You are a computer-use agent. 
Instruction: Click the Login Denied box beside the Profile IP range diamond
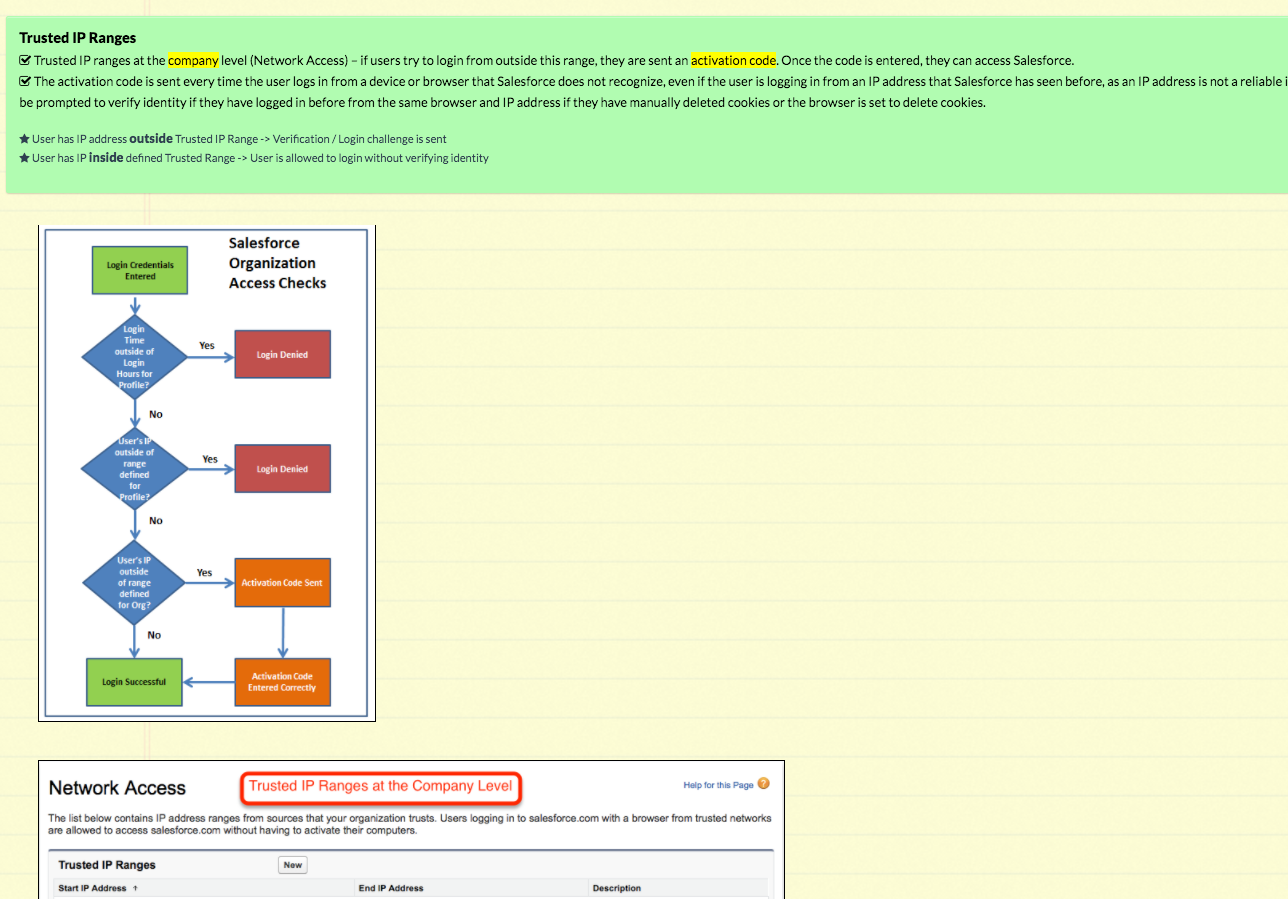282,469
